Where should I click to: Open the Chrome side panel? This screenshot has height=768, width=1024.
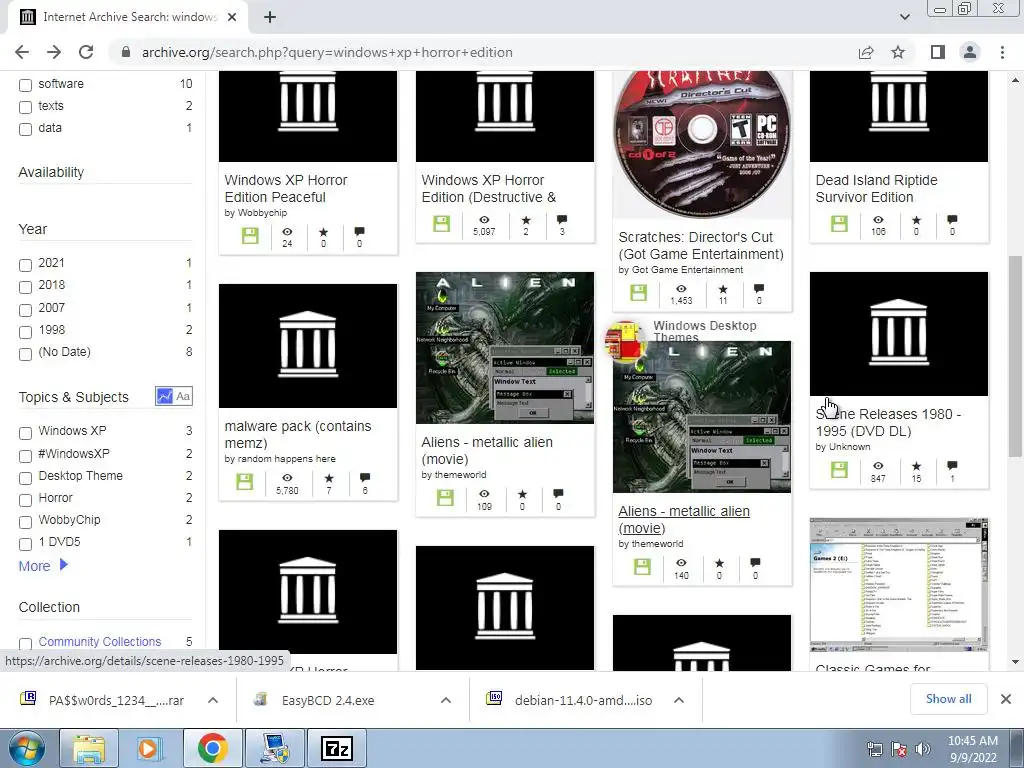pyautogui.click(x=938, y=52)
